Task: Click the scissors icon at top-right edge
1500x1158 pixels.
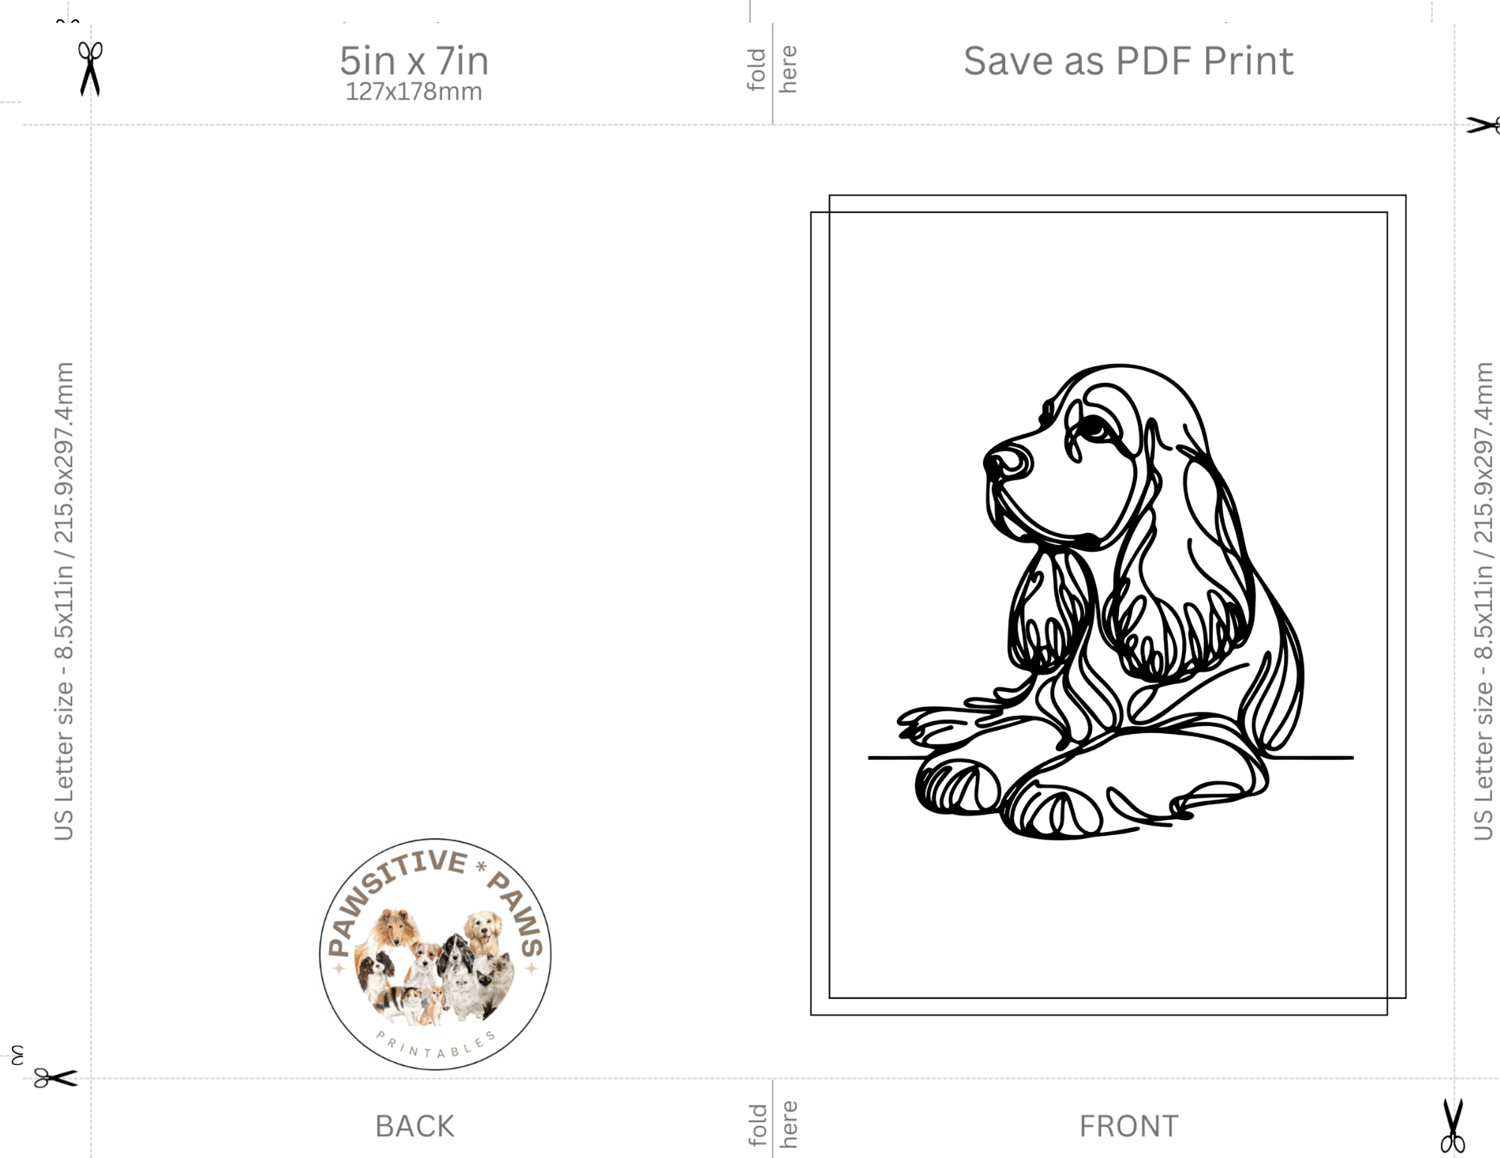Action: point(1484,125)
